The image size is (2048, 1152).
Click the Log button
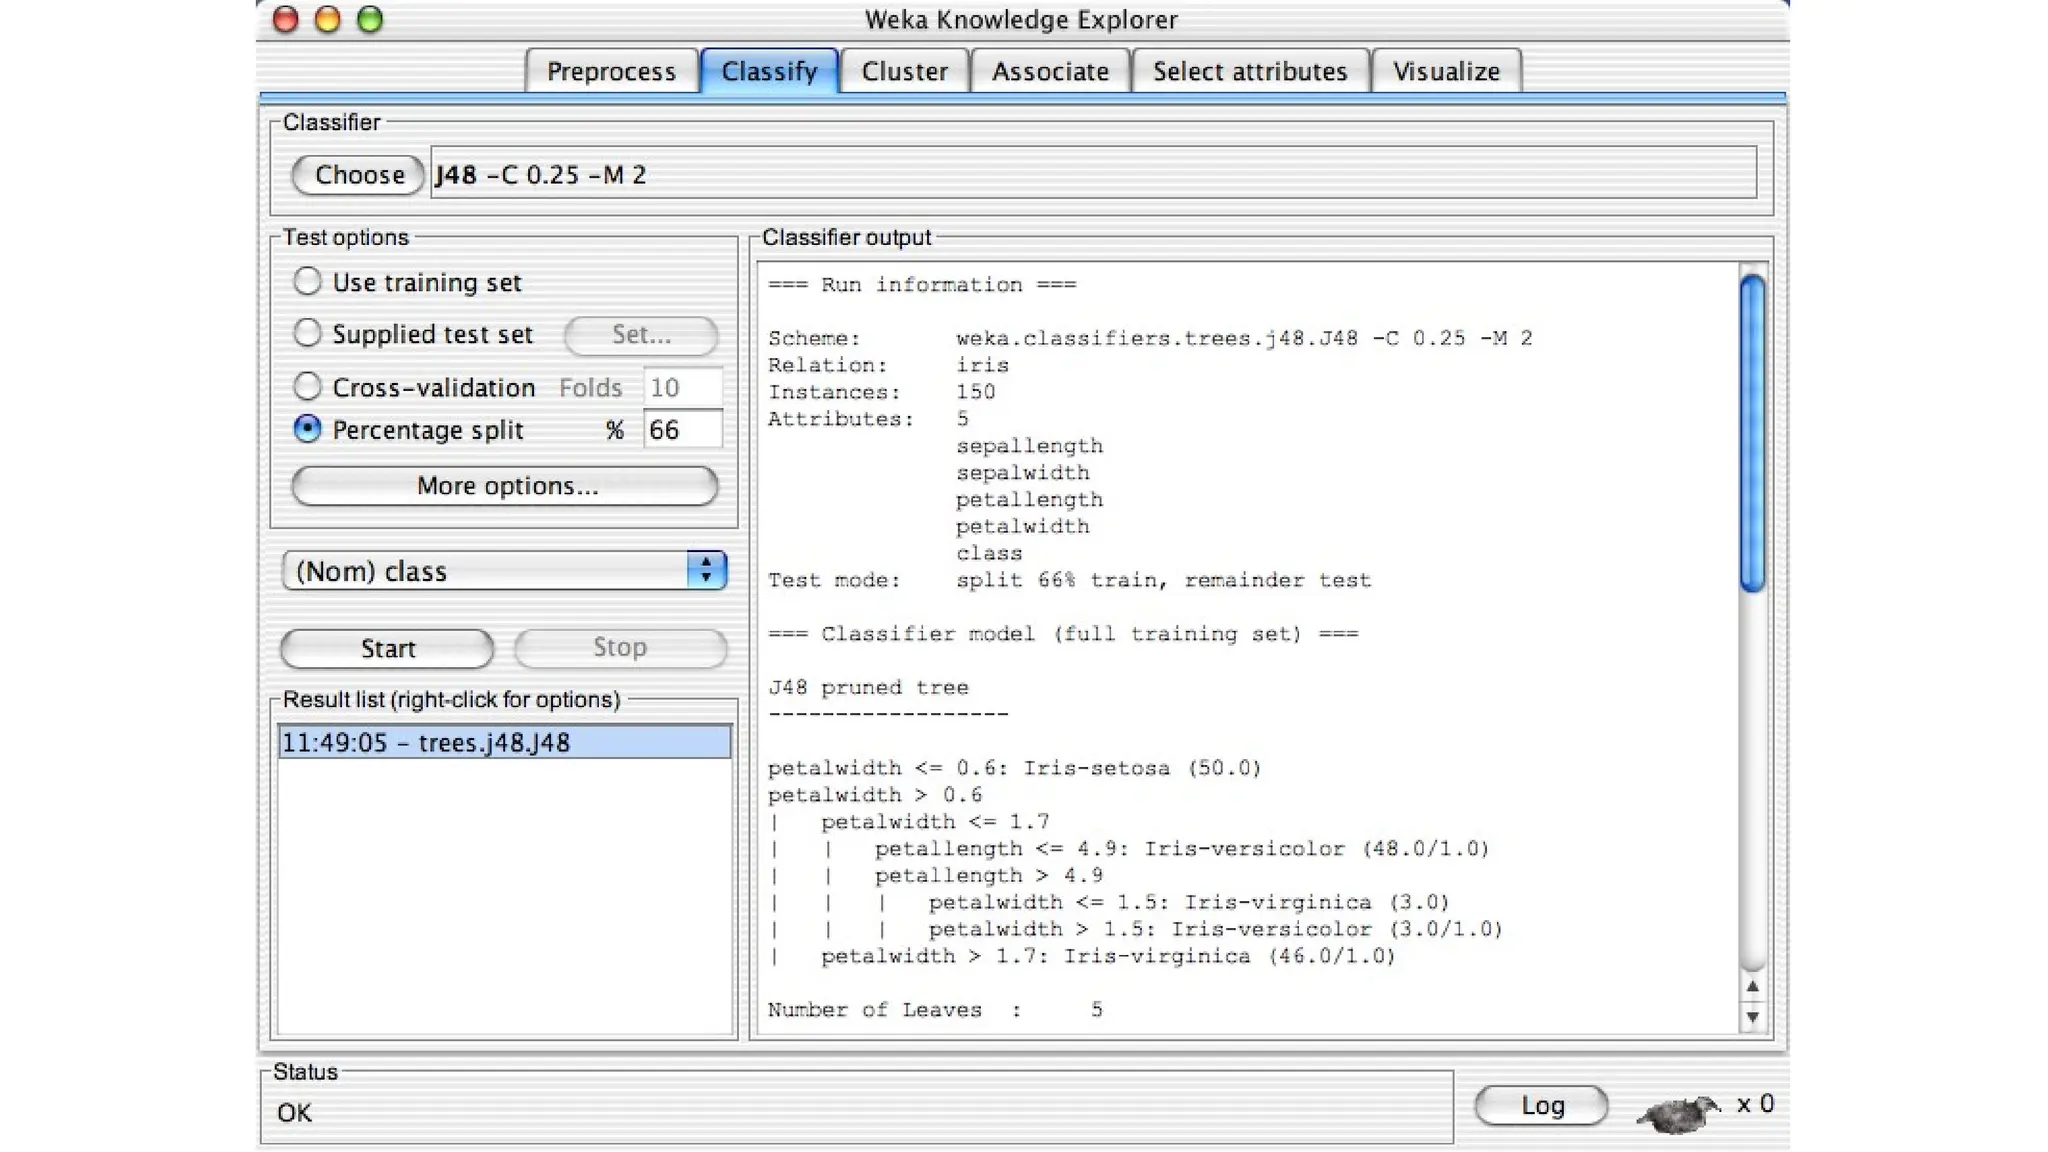tap(1541, 1105)
